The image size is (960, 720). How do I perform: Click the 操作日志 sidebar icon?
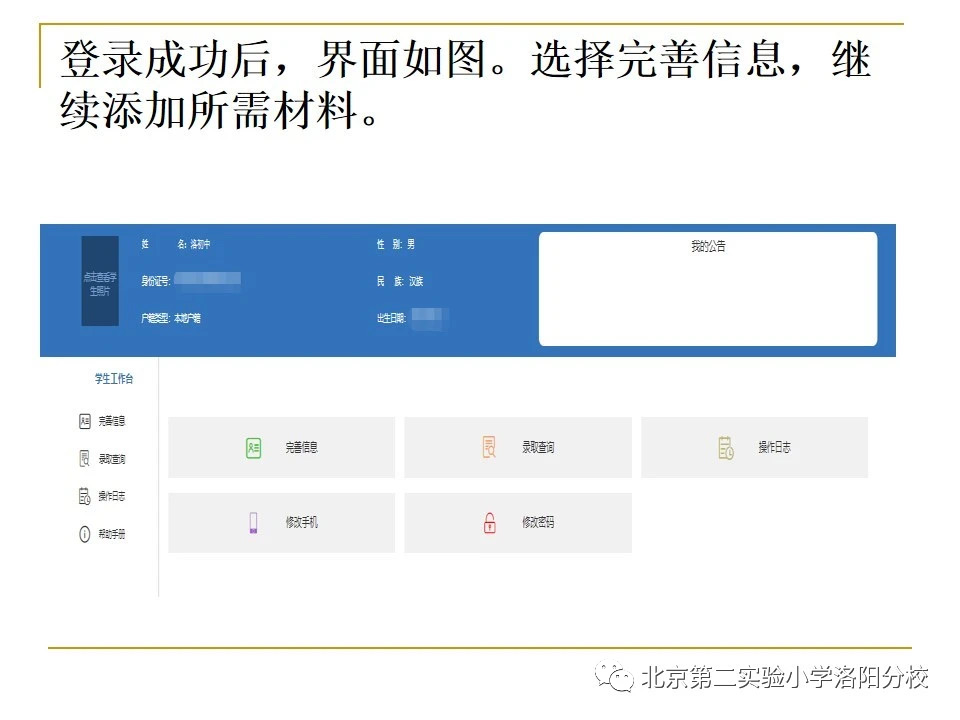coord(85,496)
